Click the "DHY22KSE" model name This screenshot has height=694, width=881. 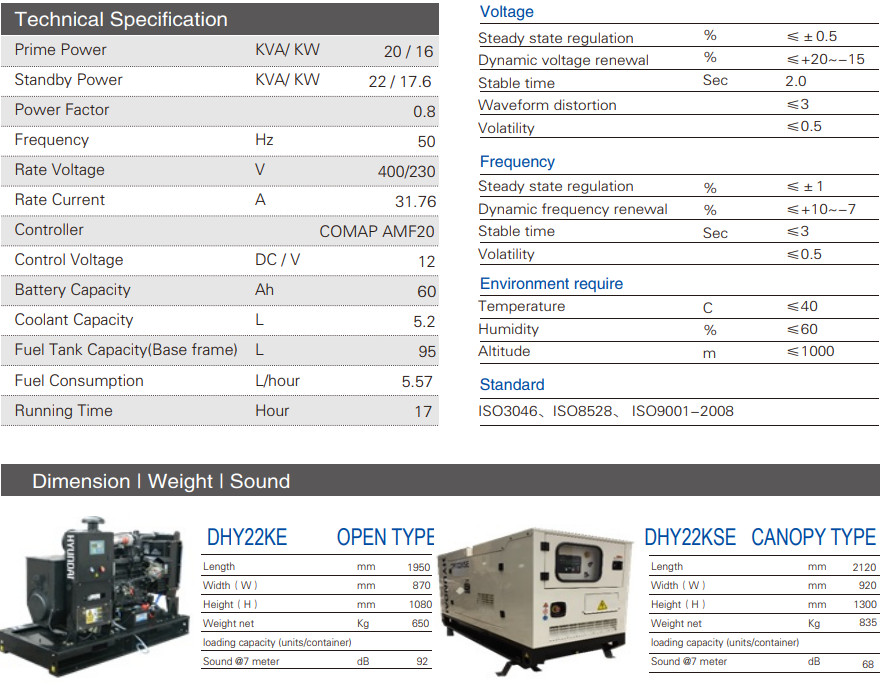[689, 537]
